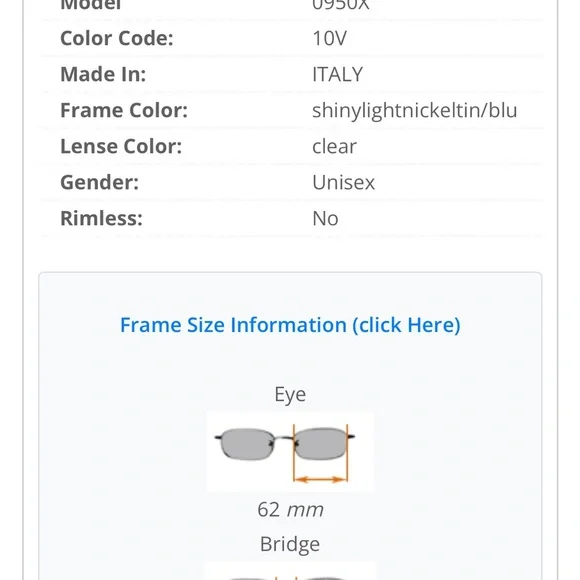Select the Rimless label
Viewport: 580px width, 580px height.
pos(101,218)
